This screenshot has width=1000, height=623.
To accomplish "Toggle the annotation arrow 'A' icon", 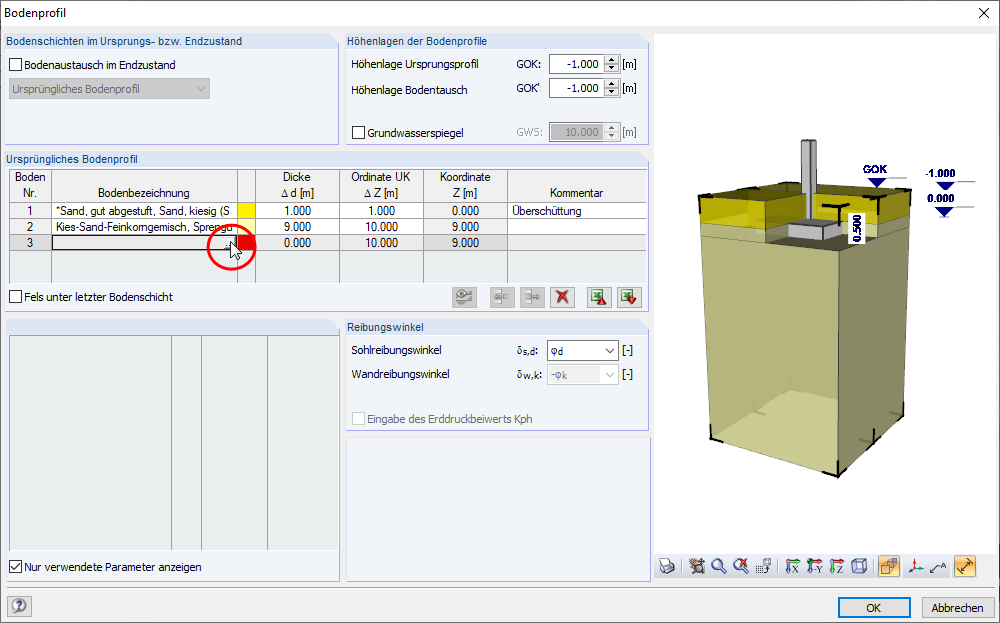I will [938, 566].
